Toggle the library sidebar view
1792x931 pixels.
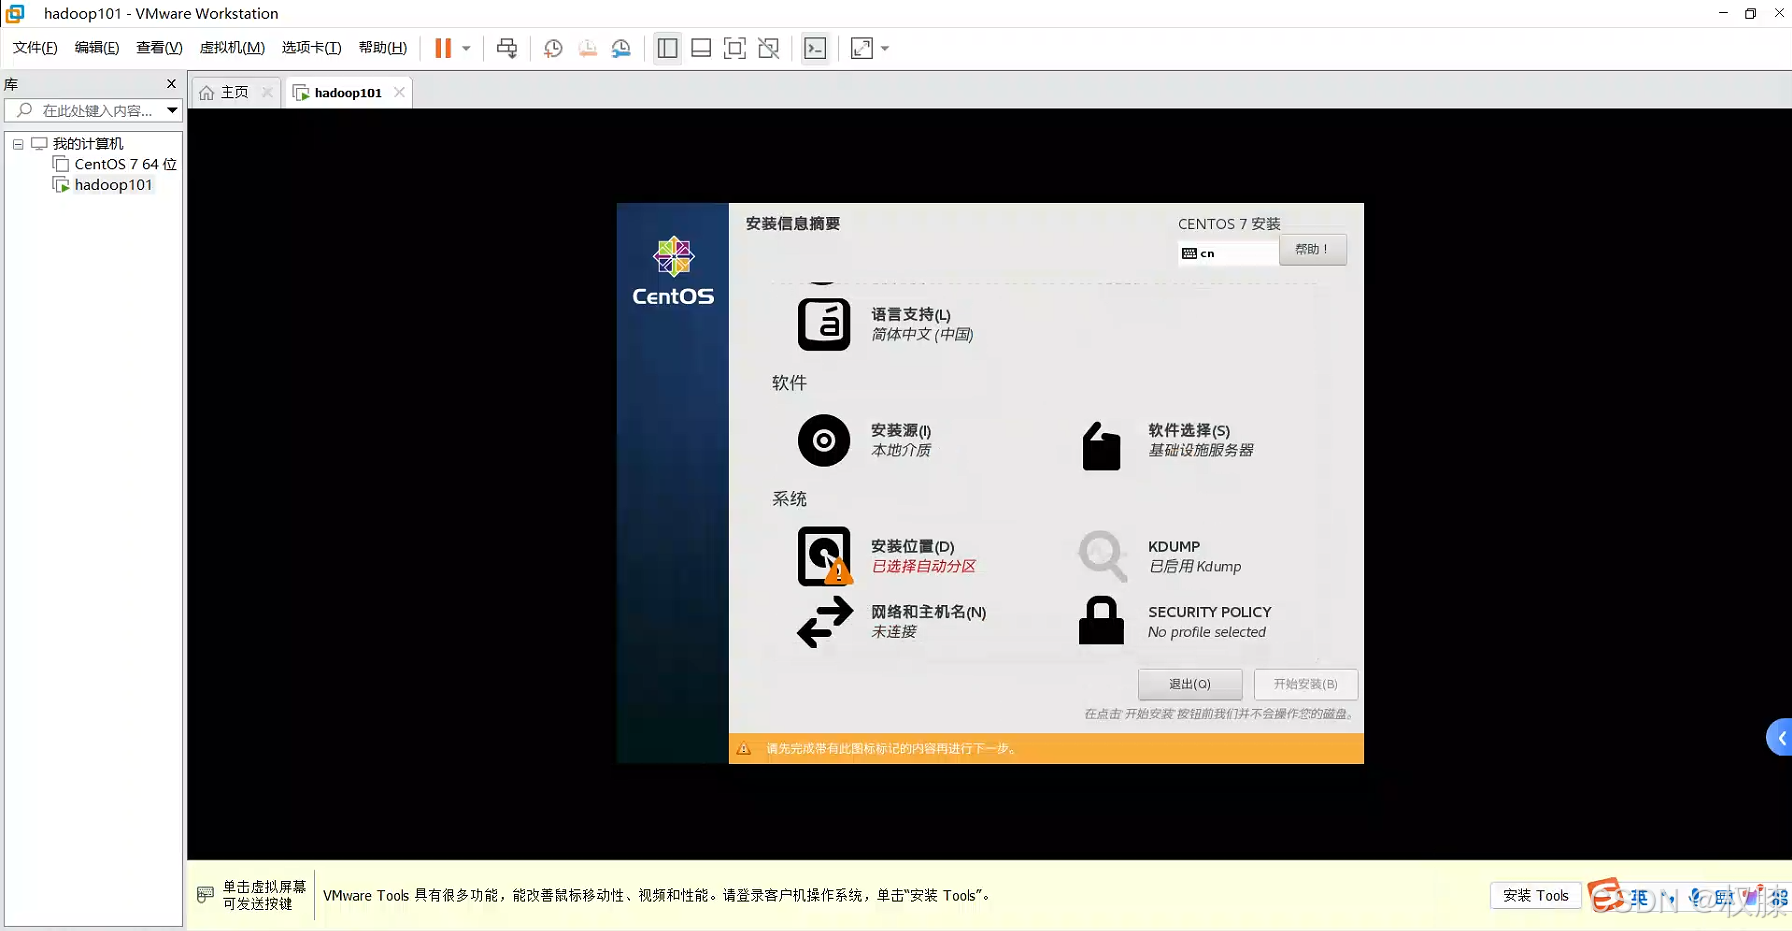pyautogui.click(x=668, y=48)
